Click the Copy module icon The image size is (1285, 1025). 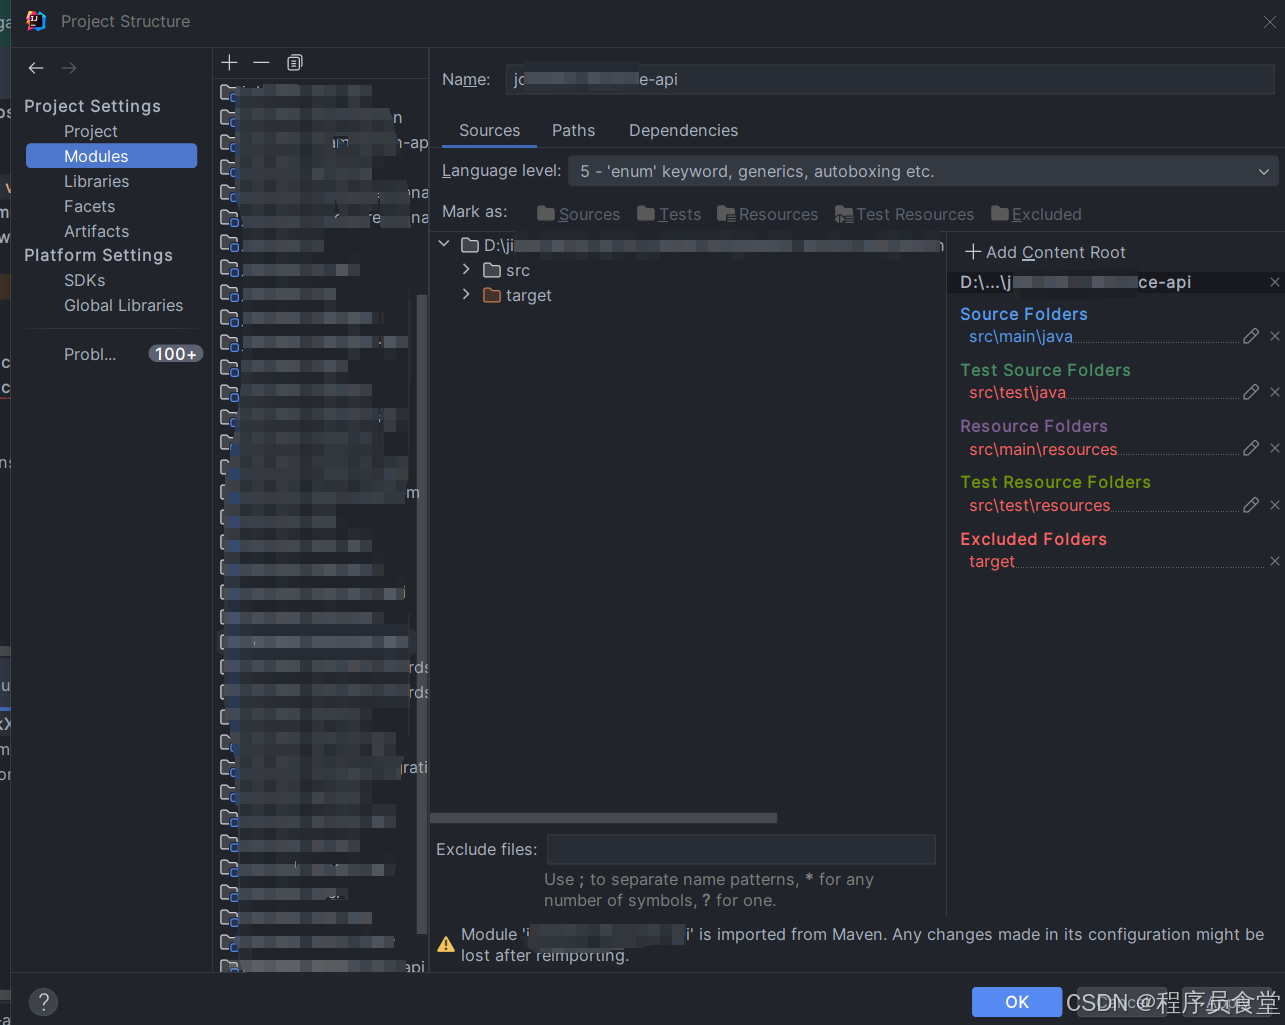coord(294,62)
